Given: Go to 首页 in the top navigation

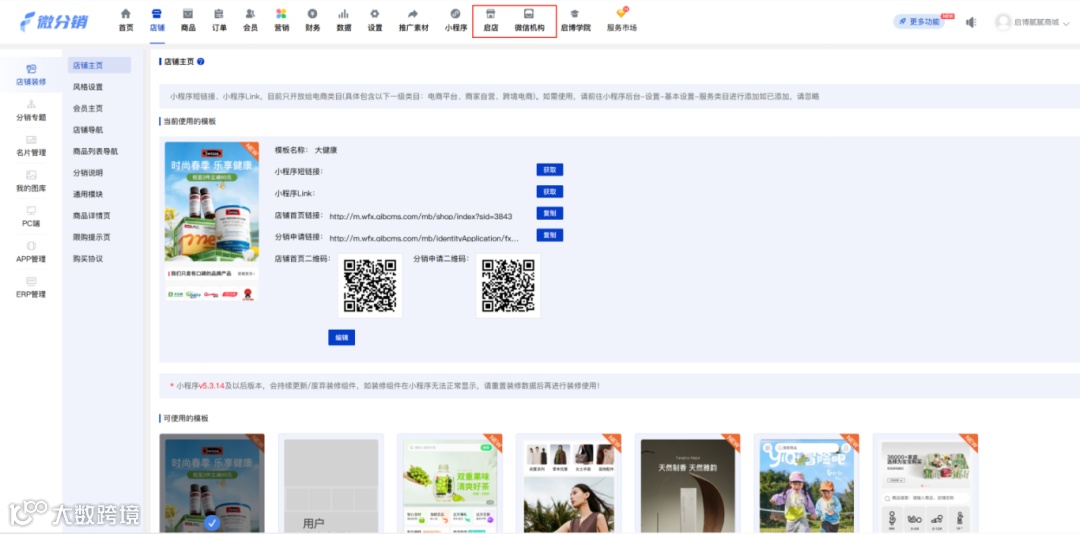Looking at the screenshot, I should click(126, 20).
